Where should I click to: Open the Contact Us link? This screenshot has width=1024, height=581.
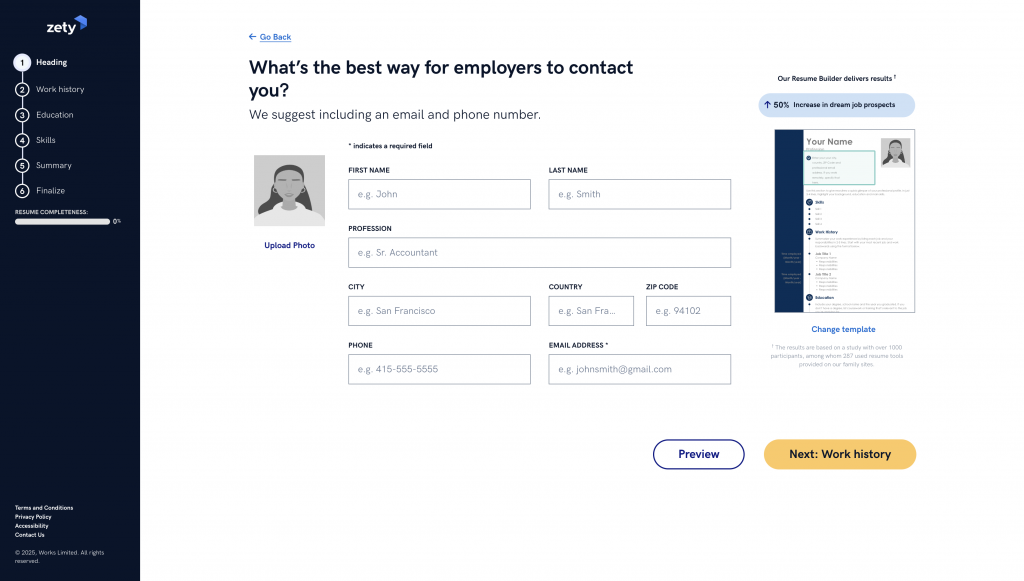(29, 534)
